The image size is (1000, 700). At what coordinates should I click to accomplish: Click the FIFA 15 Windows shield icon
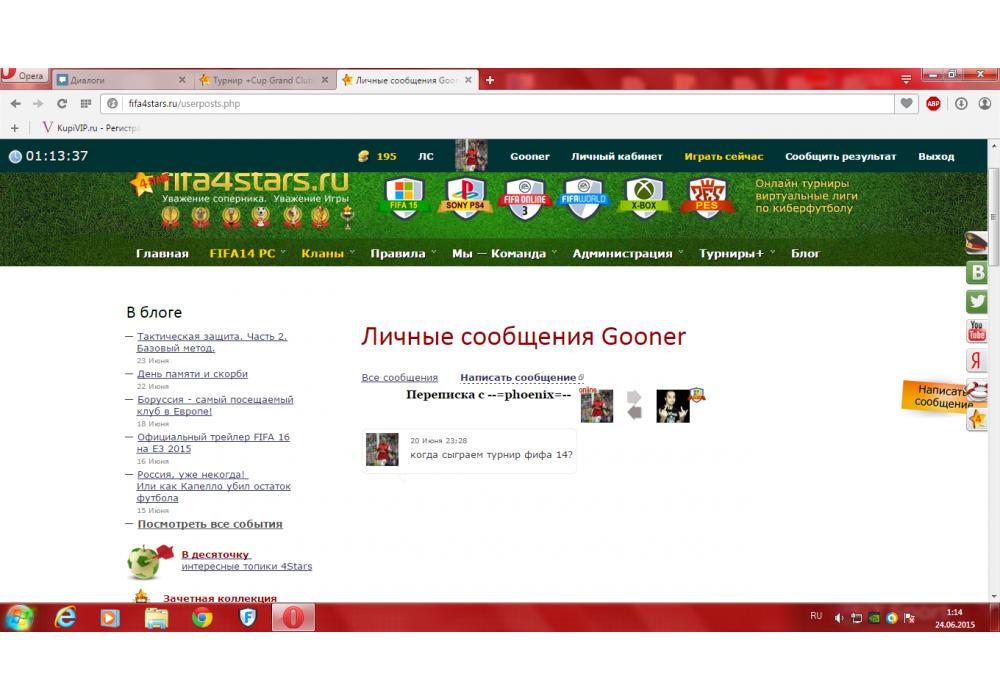point(404,197)
